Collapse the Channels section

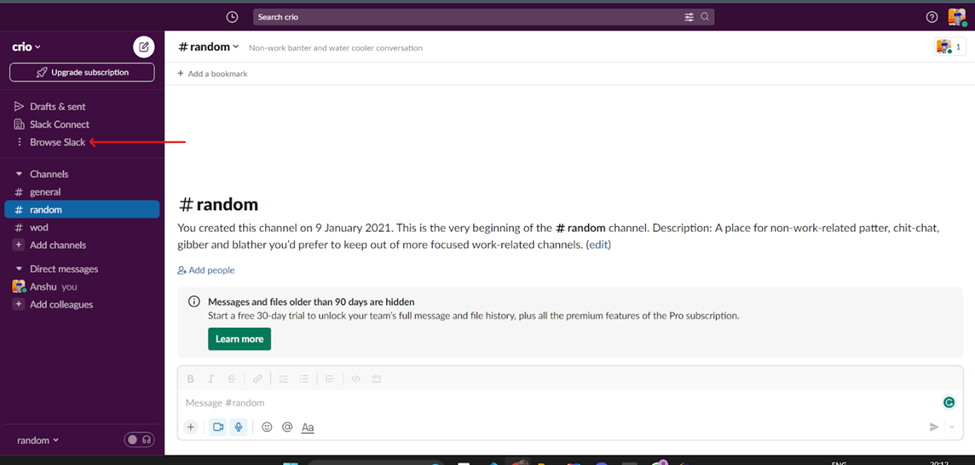tap(19, 174)
